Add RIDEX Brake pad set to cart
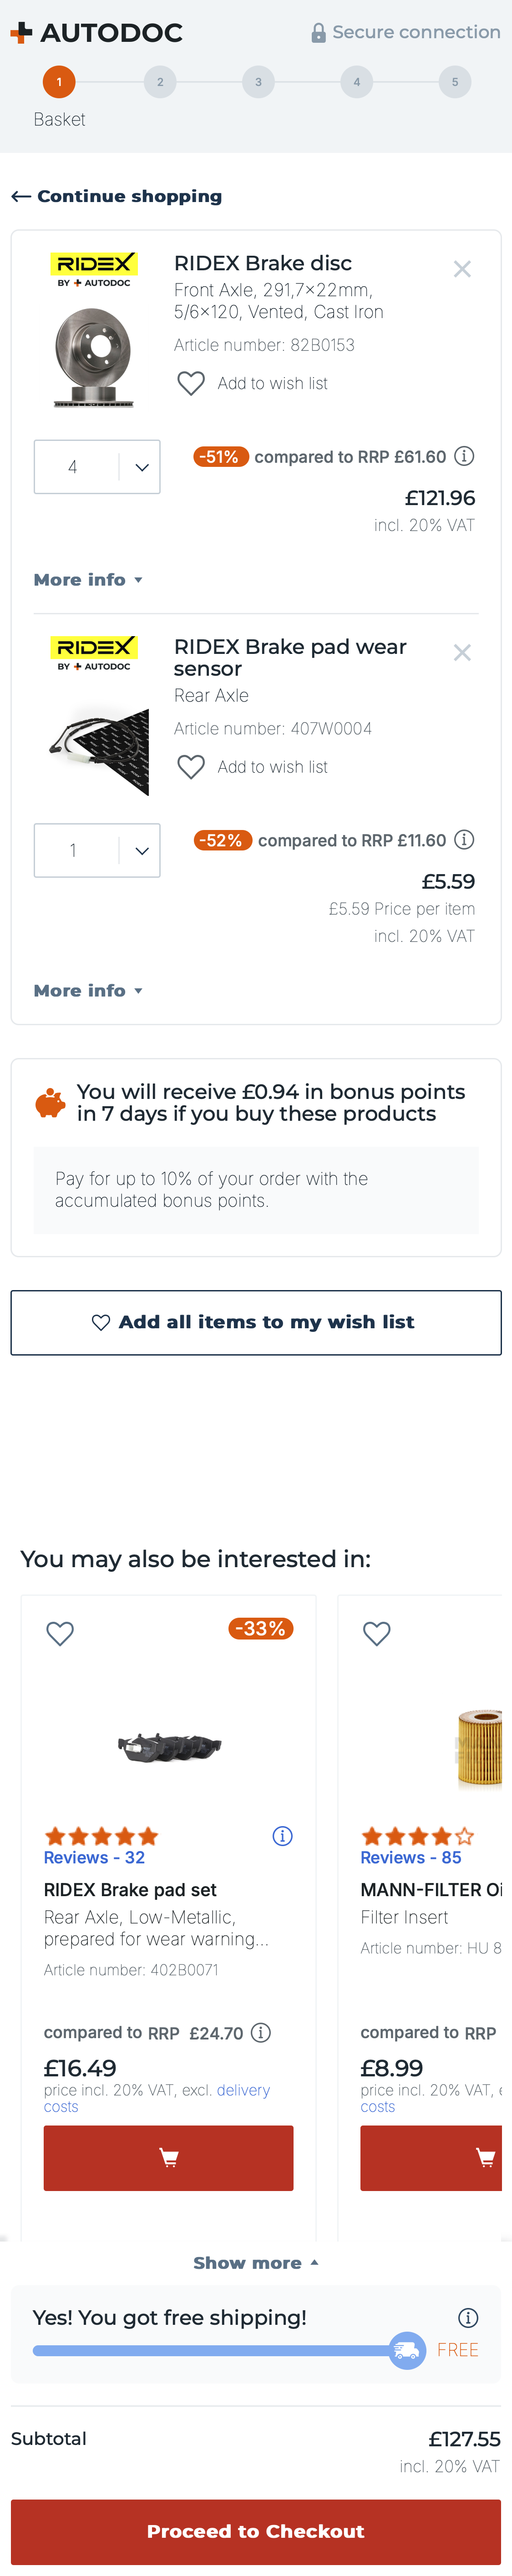Image resolution: width=512 pixels, height=2576 pixels. (x=168, y=2158)
